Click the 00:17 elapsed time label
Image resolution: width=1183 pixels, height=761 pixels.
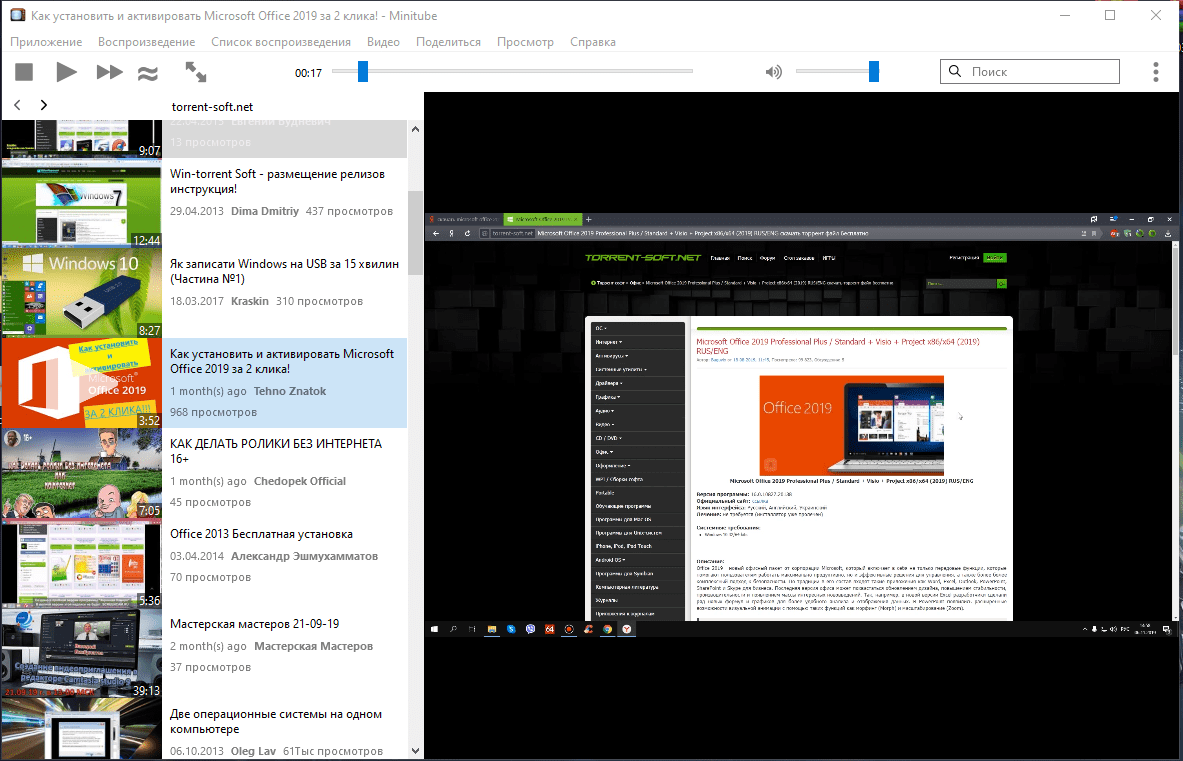coord(308,73)
